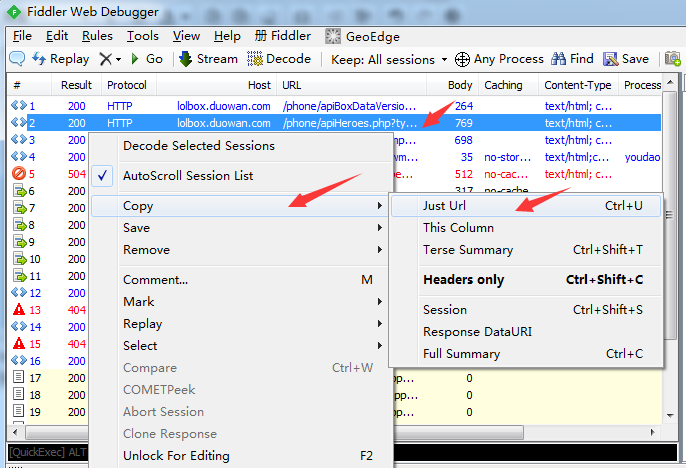Select This Column copy option

pos(526,227)
